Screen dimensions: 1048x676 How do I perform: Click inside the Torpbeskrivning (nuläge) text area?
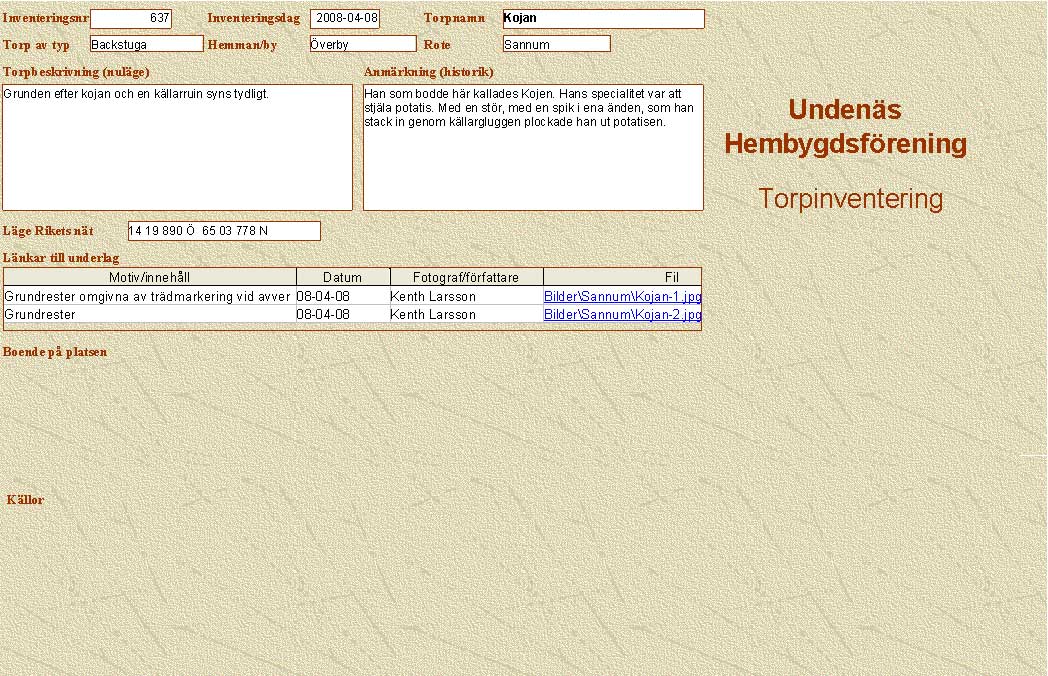tap(177, 147)
